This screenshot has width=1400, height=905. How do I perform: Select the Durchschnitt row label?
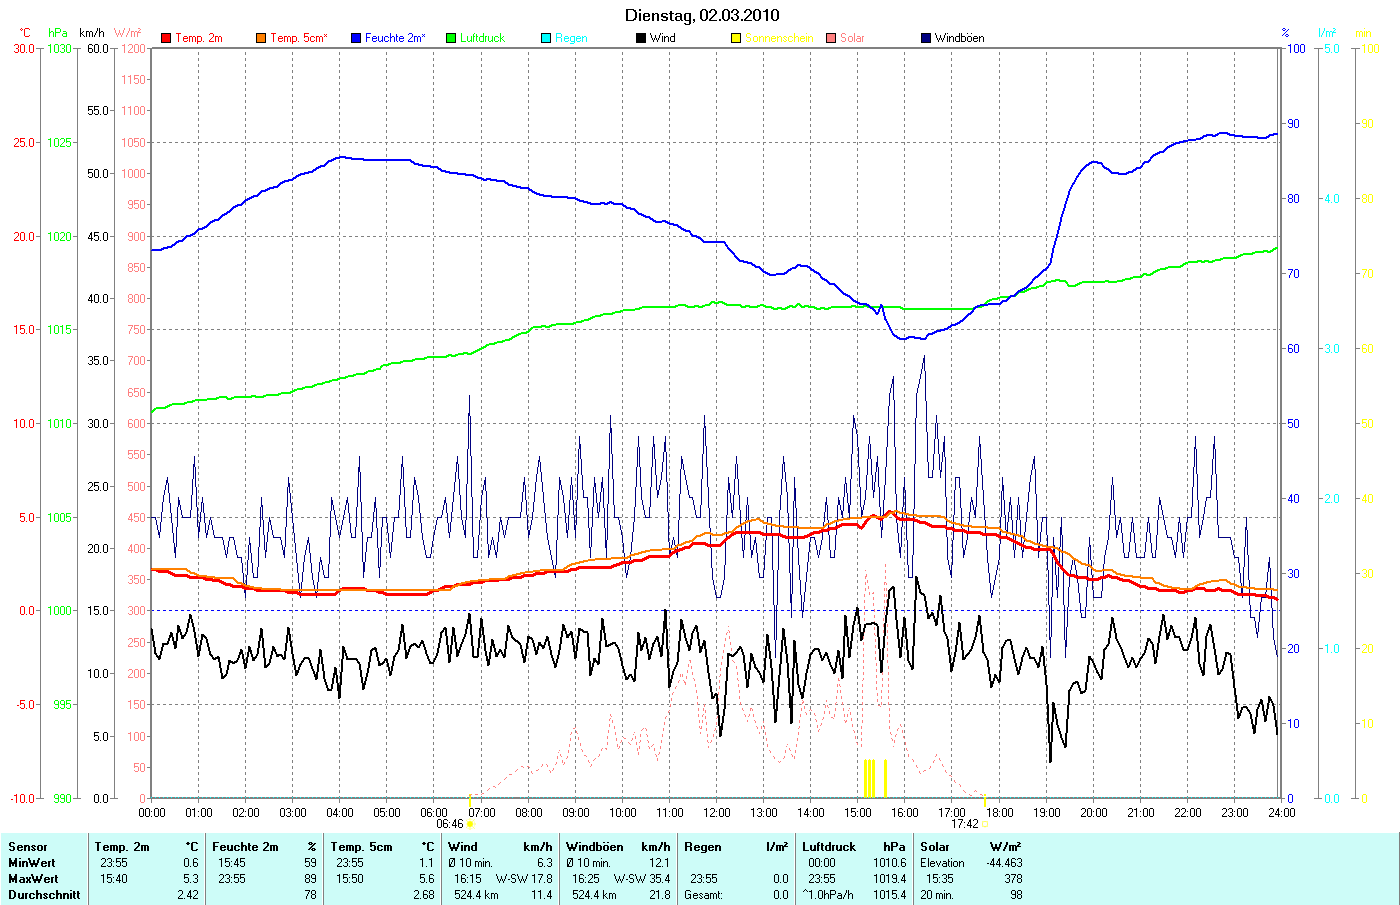[x=44, y=895]
